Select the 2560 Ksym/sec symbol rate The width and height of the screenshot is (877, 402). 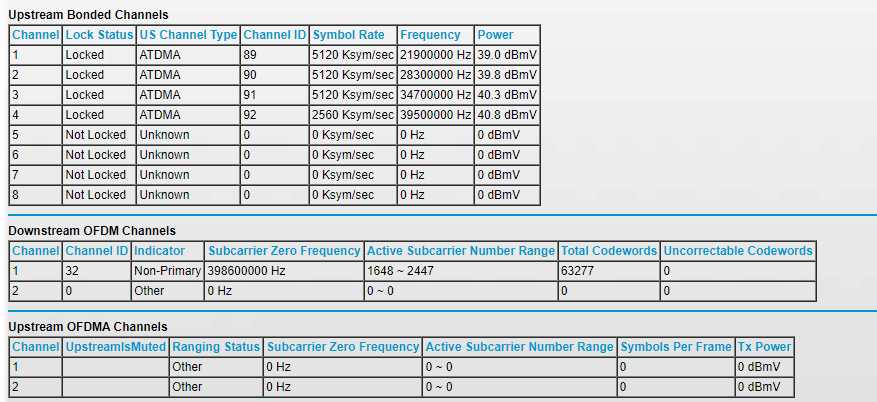353,115
